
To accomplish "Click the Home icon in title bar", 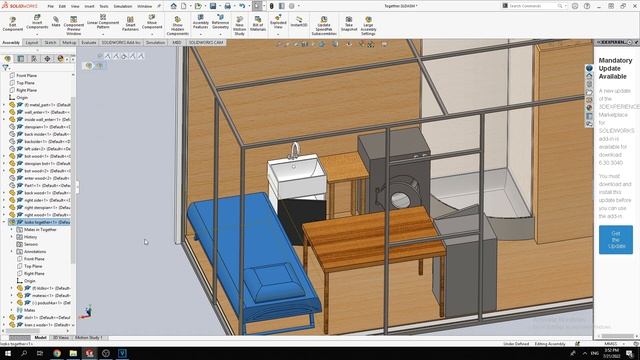I will pos(173,6).
